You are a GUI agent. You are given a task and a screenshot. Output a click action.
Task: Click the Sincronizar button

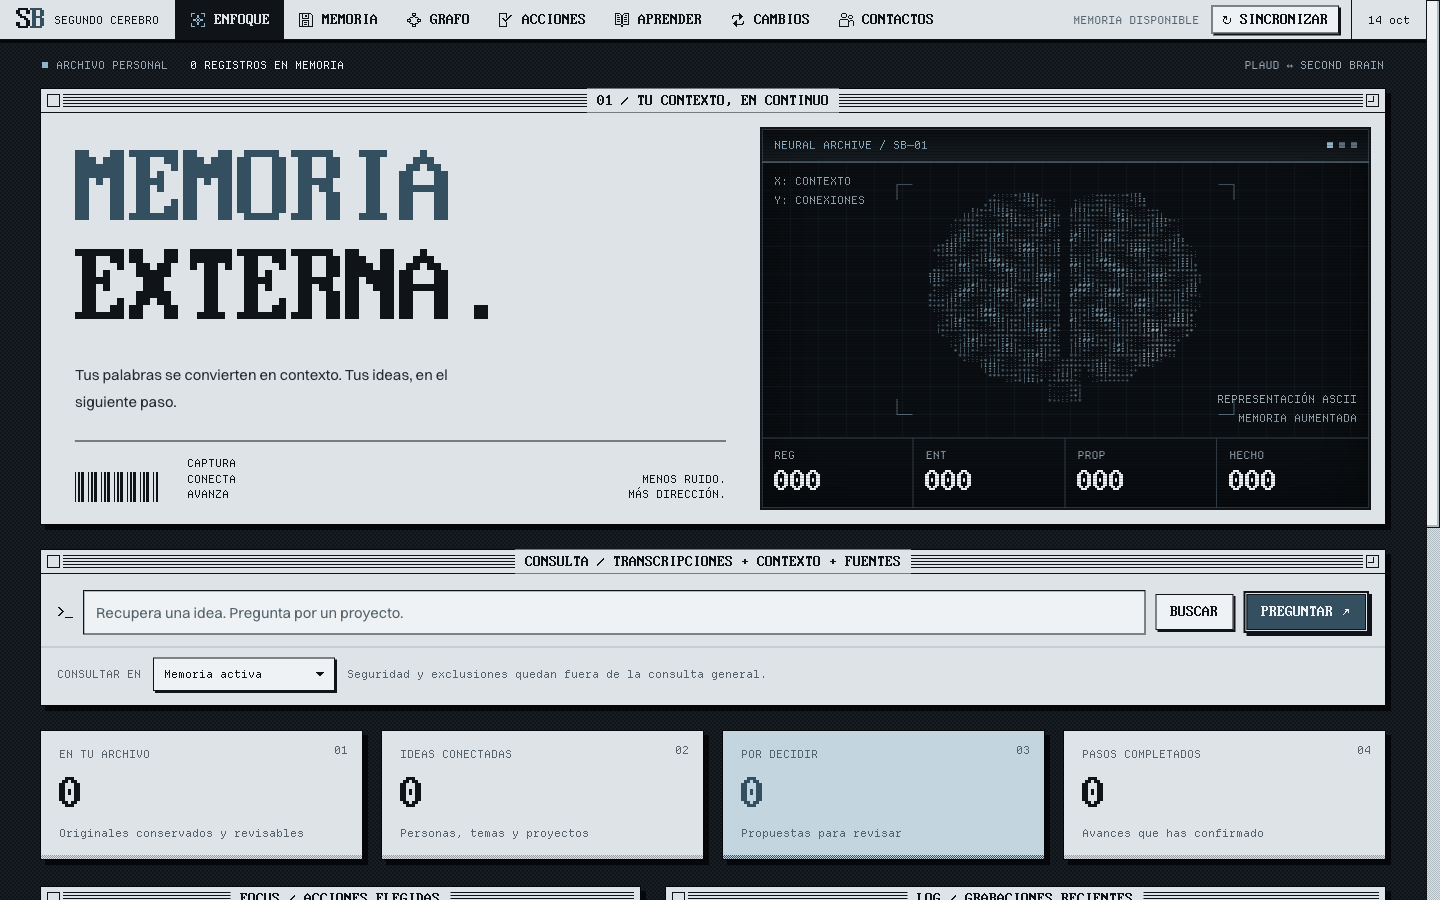[1275, 19]
